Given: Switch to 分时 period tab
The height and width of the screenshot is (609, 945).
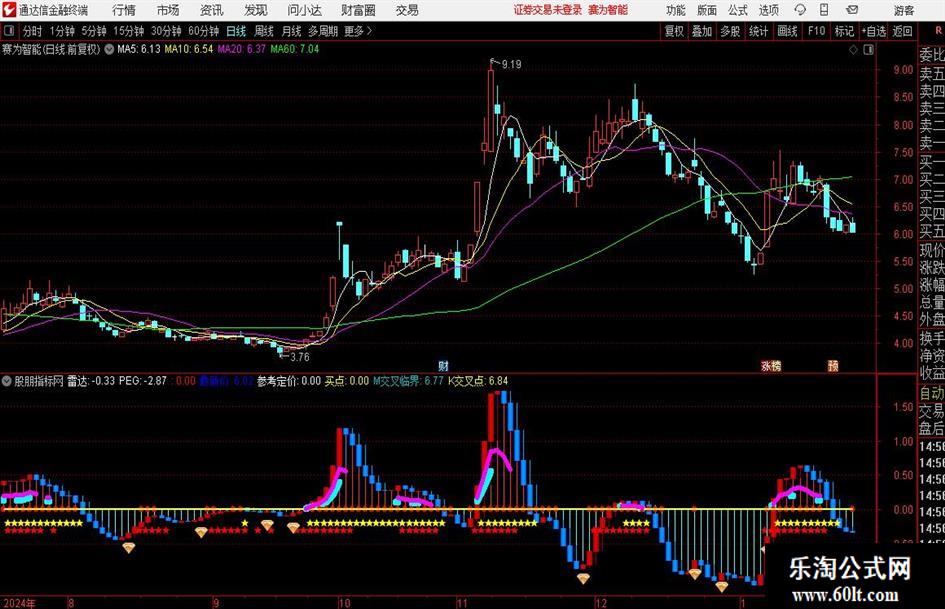Looking at the screenshot, I should 32,31.
